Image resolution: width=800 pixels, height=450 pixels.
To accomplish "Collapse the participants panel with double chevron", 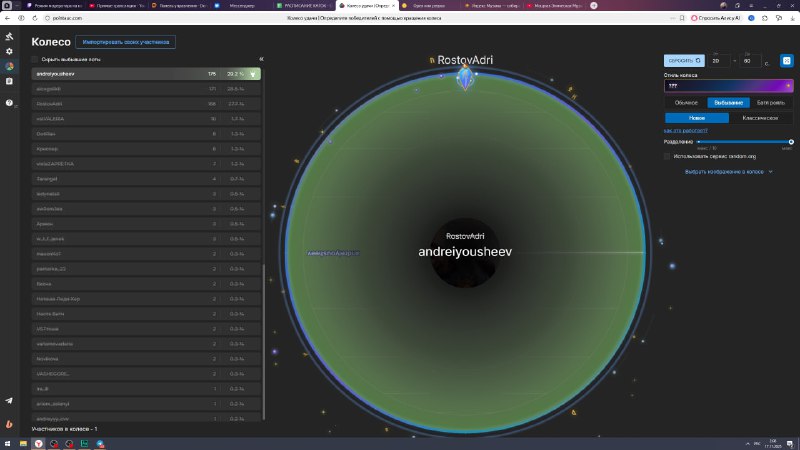I will 261,59.
